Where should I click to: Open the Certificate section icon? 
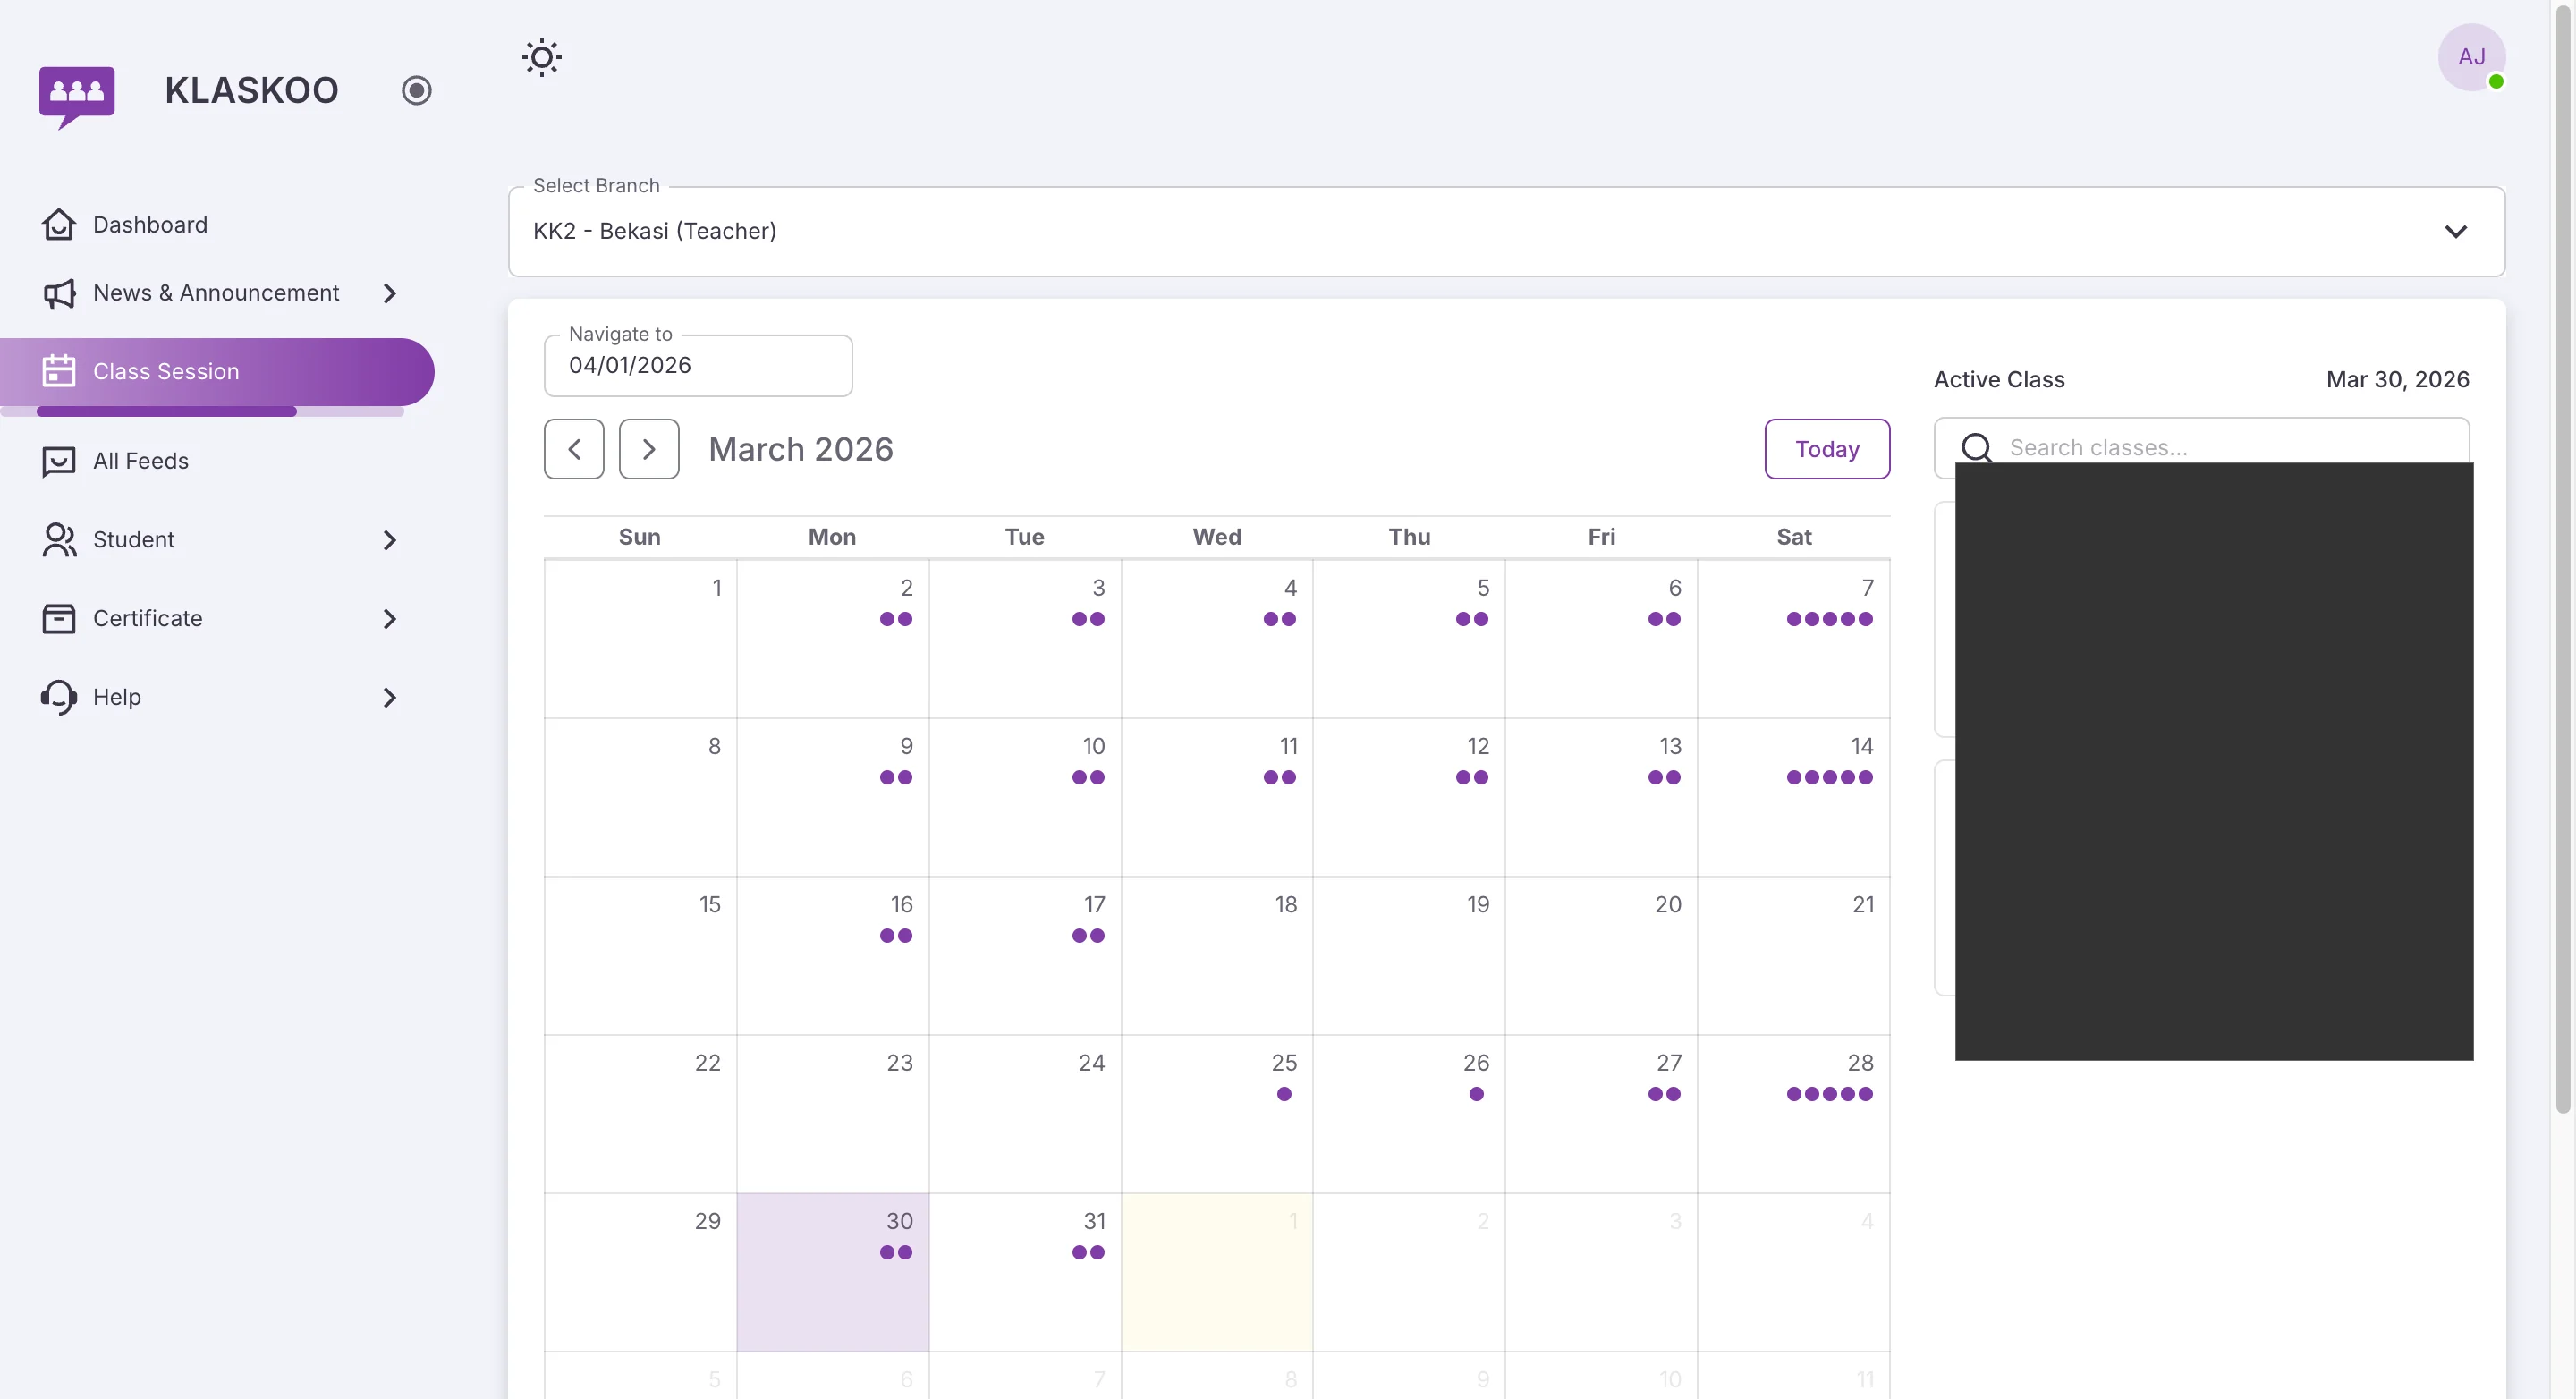click(x=58, y=618)
